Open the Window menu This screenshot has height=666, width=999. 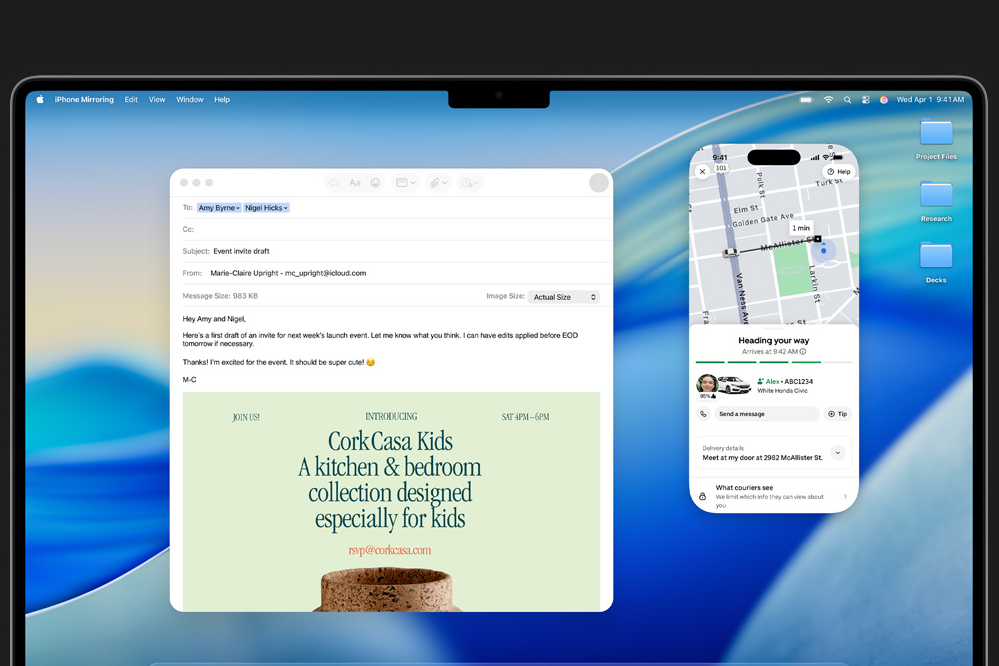coord(190,99)
